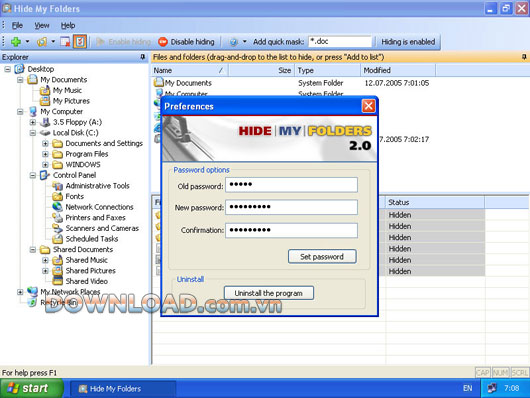530x398 pixels.
Task: Click the Enable hiding toolbar button
Action: coord(124,42)
